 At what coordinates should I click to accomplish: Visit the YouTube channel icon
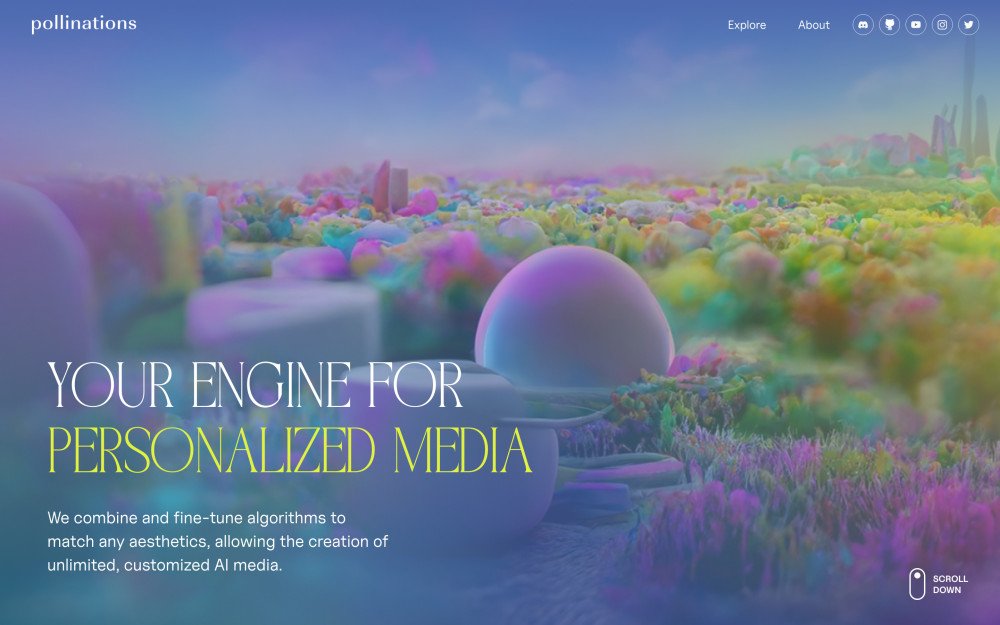(x=916, y=25)
